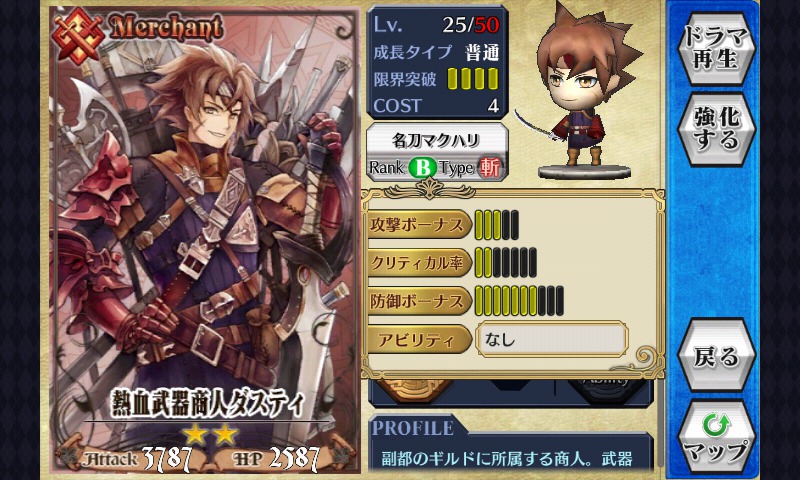Image resolution: width=800 pixels, height=480 pixels.
Task: Click the 防御ボーナス label
Action: (x=418, y=301)
